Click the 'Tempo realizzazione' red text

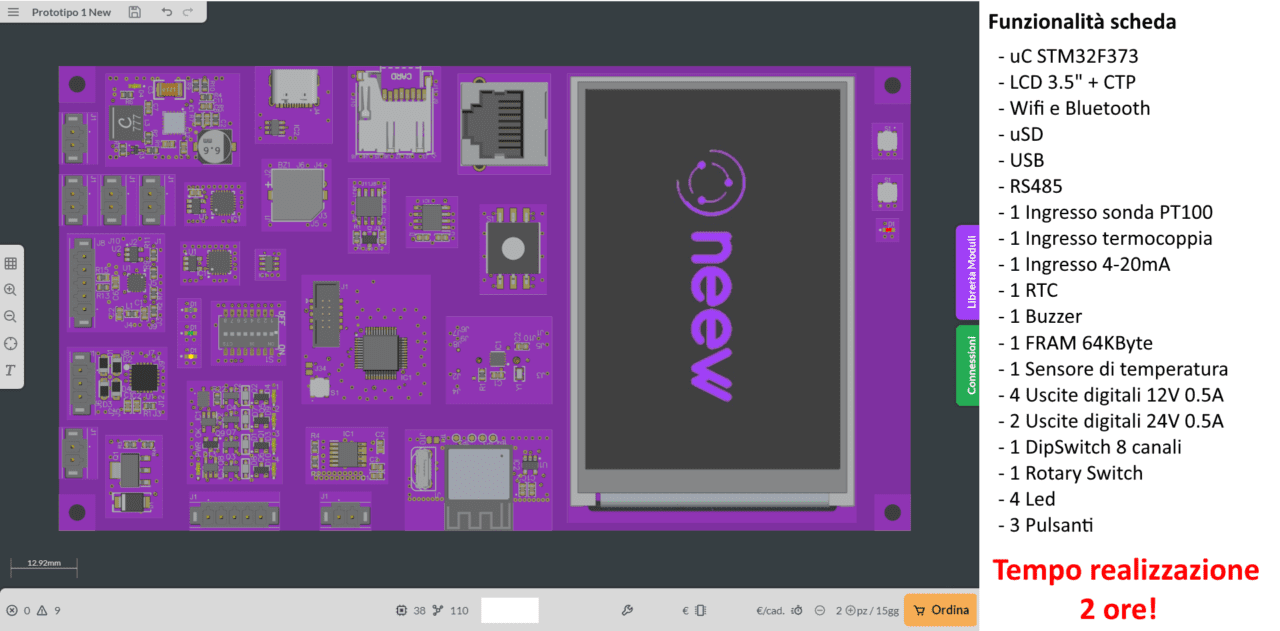click(x=1125, y=570)
